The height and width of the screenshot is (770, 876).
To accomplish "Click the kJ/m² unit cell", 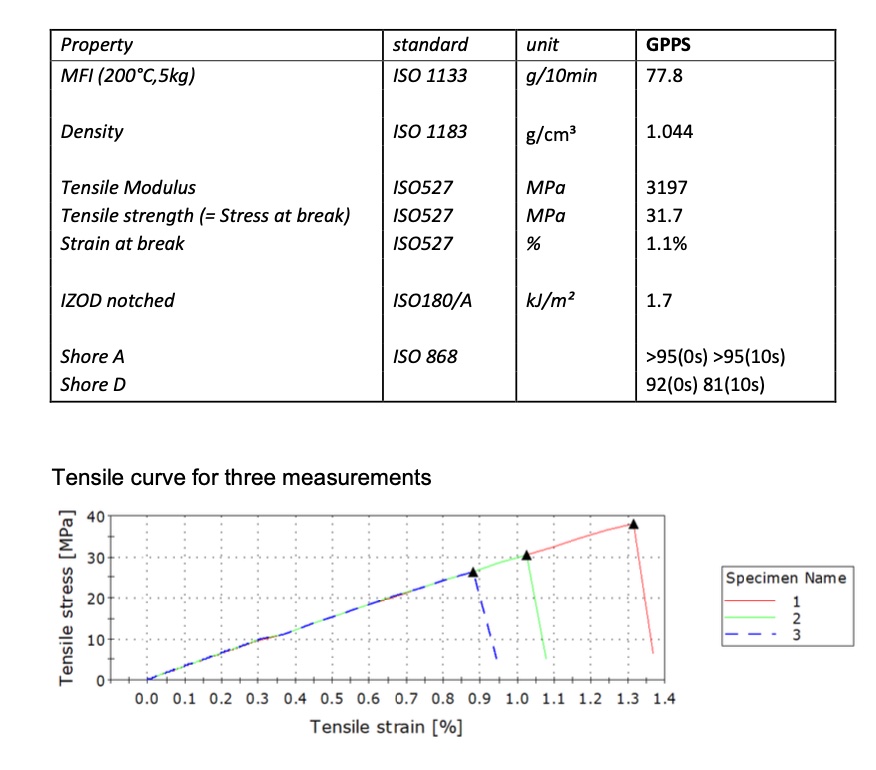I will 549,300.
